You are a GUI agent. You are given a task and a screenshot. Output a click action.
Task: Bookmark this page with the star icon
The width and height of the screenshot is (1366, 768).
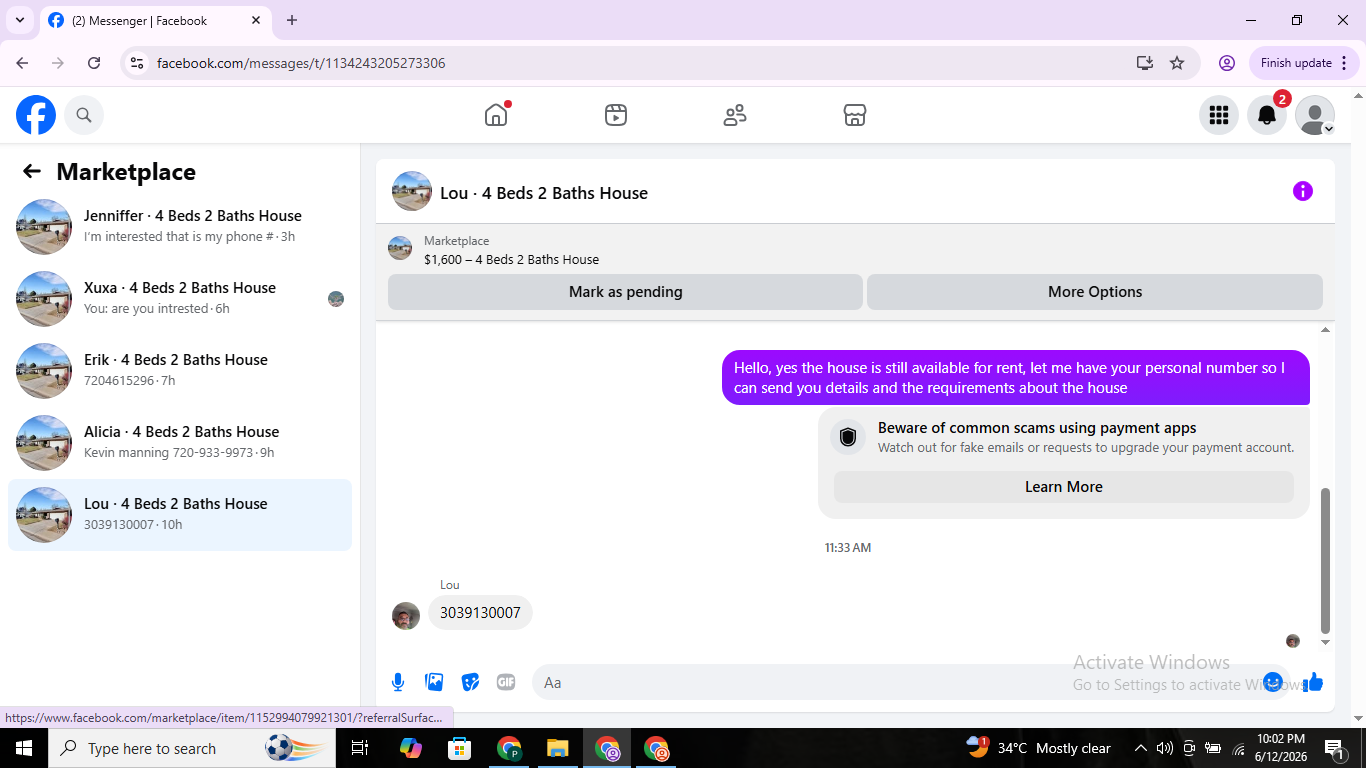coord(1177,63)
